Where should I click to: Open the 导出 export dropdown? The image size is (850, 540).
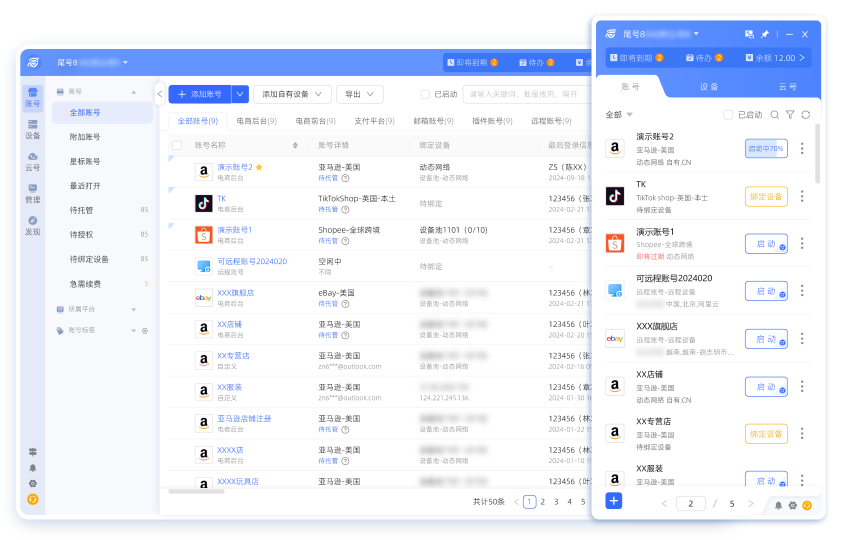[359, 94]
